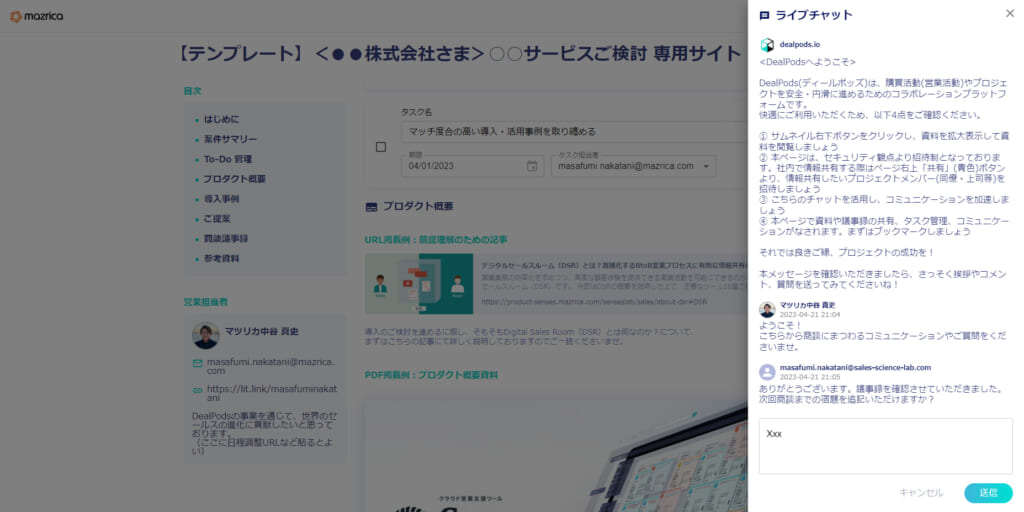1024x512 pixels.
Task: Click the 営業担当者 heading
Action: (x=206, y=302)
